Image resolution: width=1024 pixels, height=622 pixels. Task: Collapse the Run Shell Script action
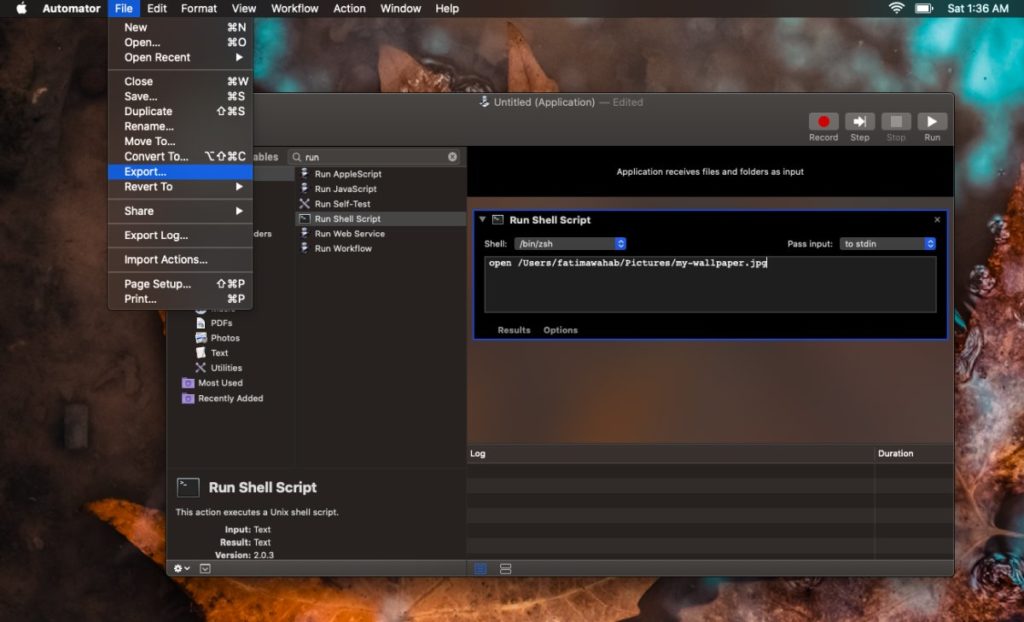tap(483, 219)
